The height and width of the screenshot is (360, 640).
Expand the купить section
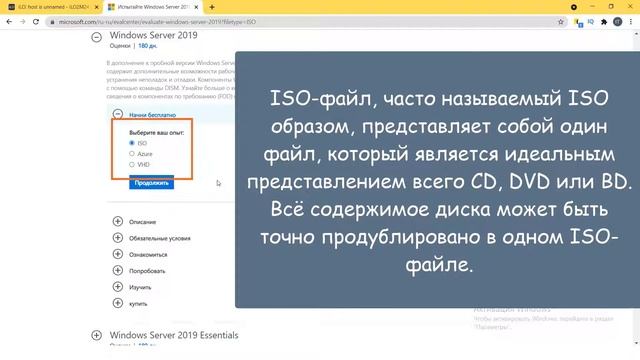click(118, 303)
